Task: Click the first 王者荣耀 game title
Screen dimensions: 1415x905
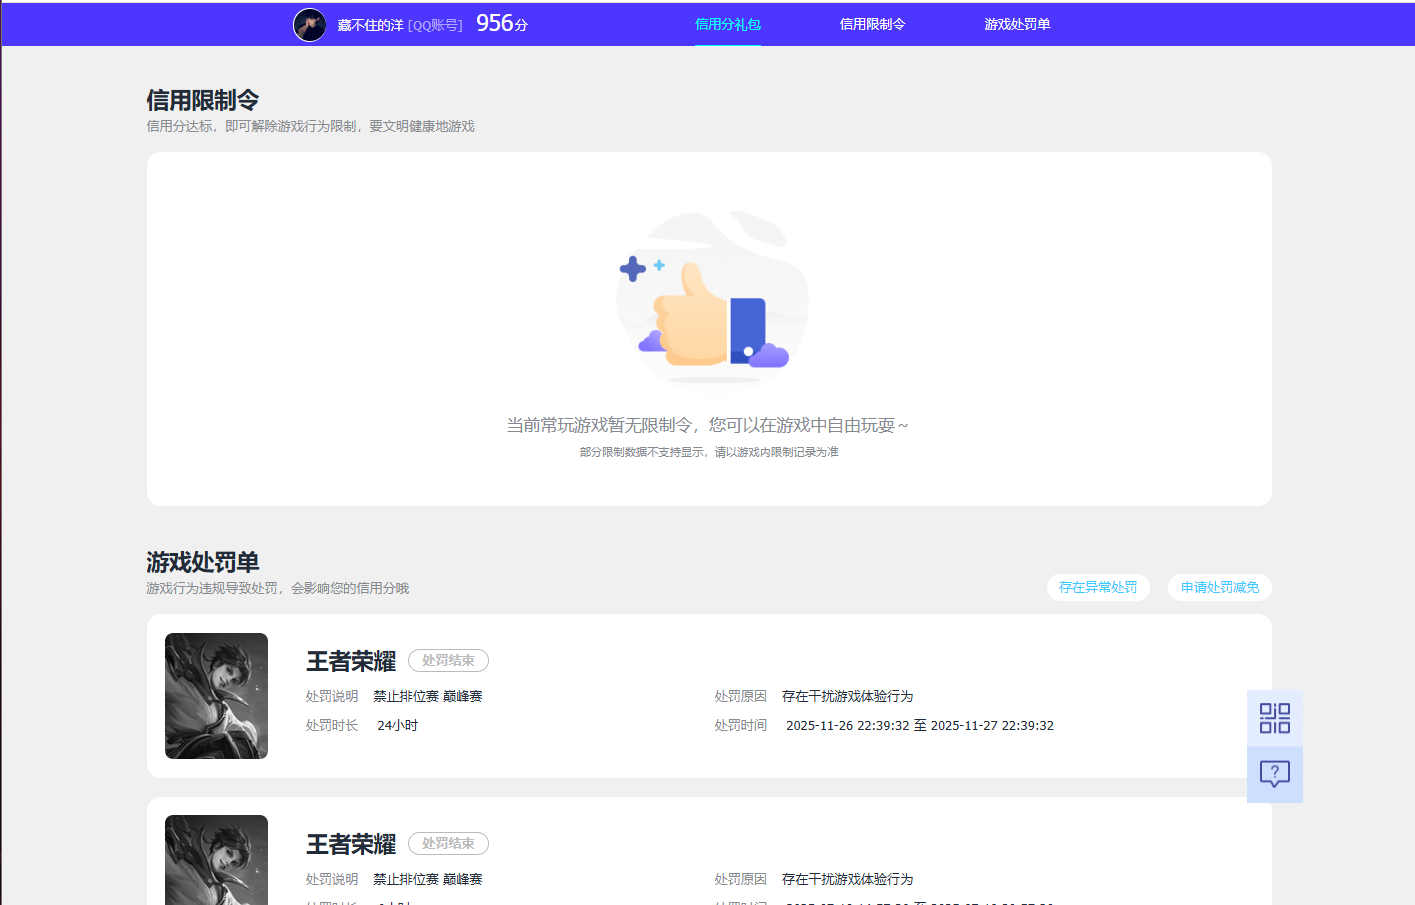Action: [x=349, y=660]
